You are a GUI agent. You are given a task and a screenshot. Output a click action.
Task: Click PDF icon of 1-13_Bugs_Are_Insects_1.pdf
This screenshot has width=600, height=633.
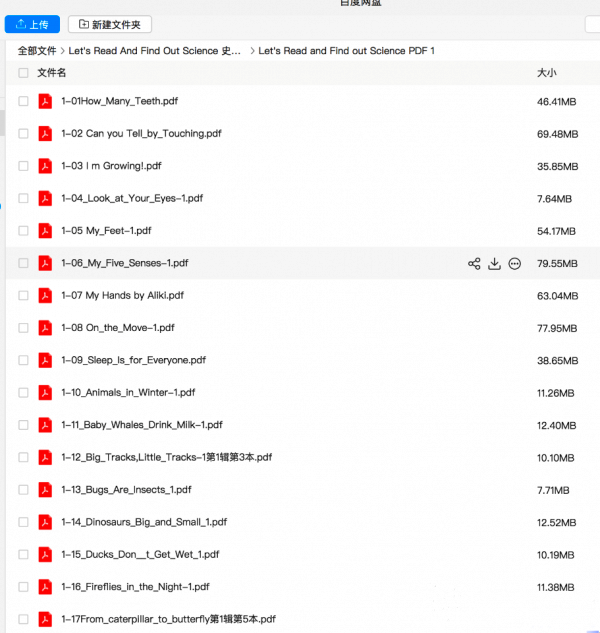click(45, 490)
